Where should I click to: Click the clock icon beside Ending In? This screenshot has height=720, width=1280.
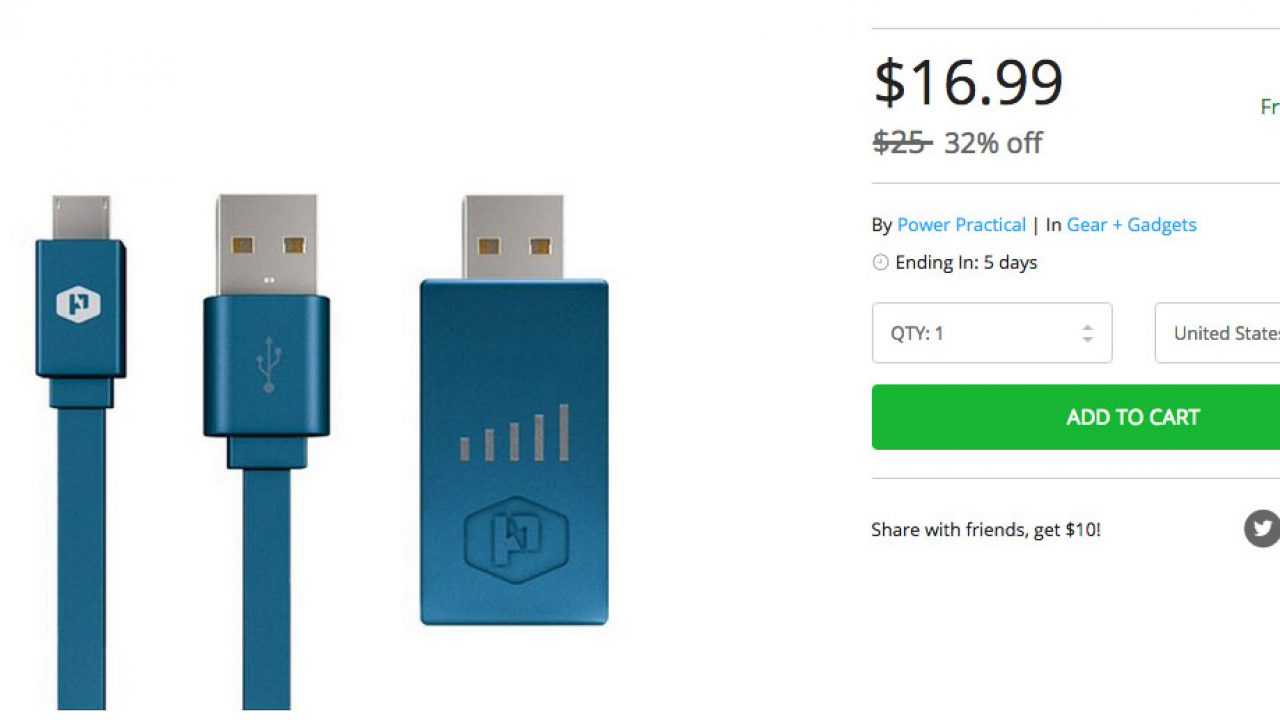click(x=880, y=263)
